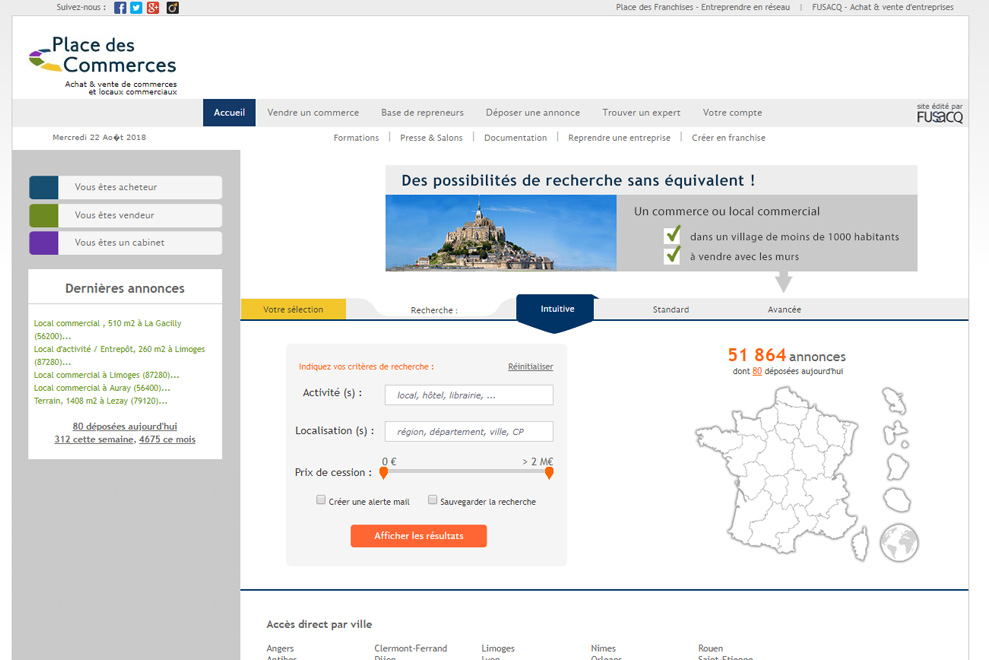The image size is (989, 660).
Task: Click 'Afficher les résultats' button
Action: point(419,536)
